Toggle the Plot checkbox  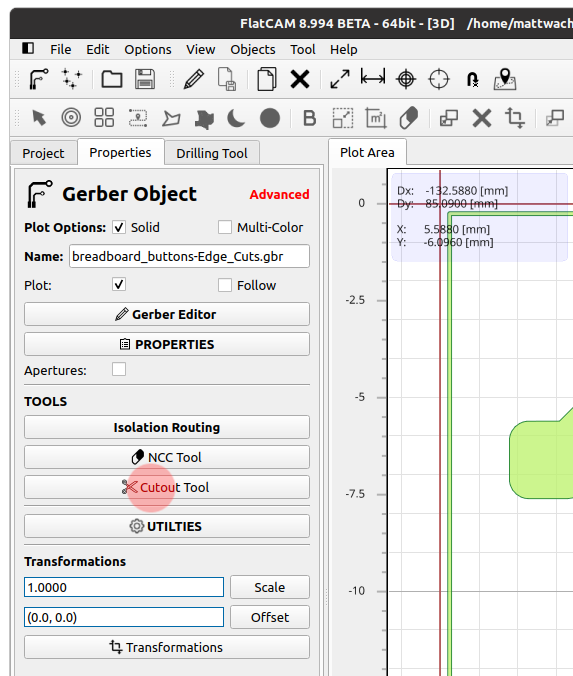coord(119,285)
